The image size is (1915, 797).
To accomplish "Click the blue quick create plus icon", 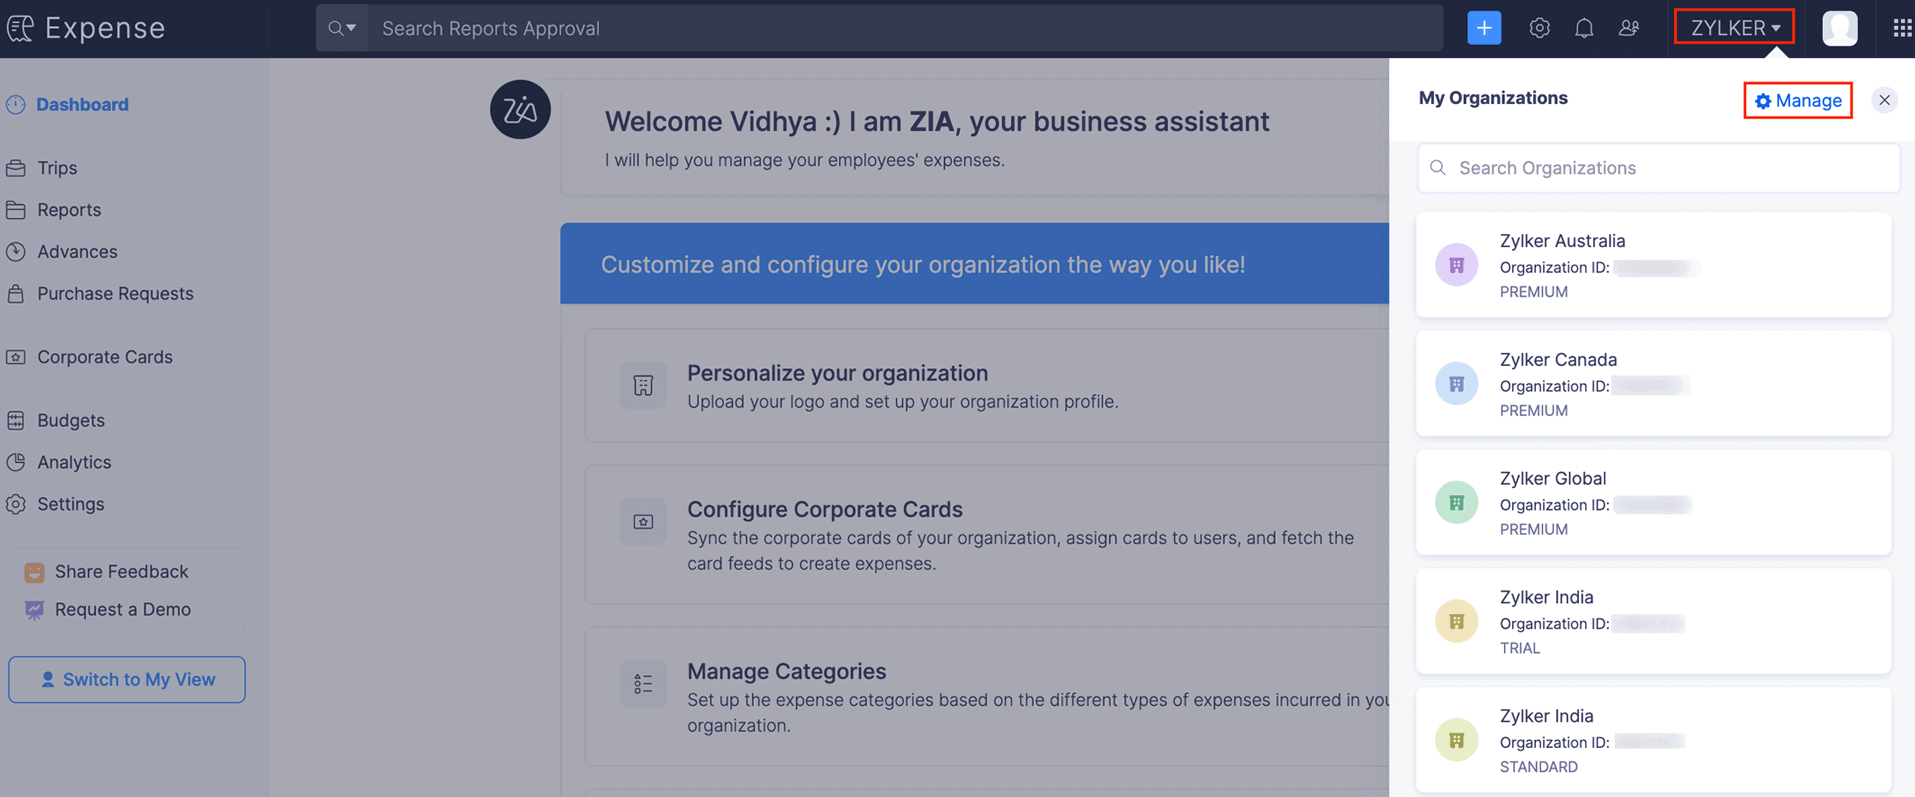I will coord(1484,28).
